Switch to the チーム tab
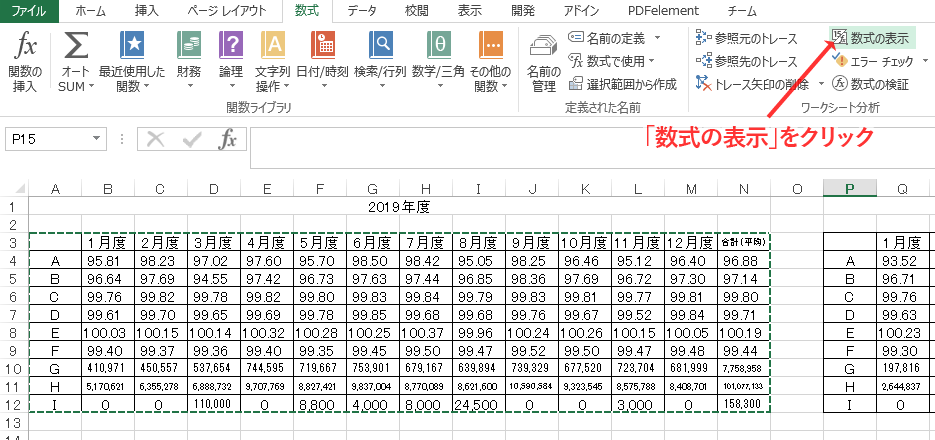This screenshot has width=935, height=440. 742,10
